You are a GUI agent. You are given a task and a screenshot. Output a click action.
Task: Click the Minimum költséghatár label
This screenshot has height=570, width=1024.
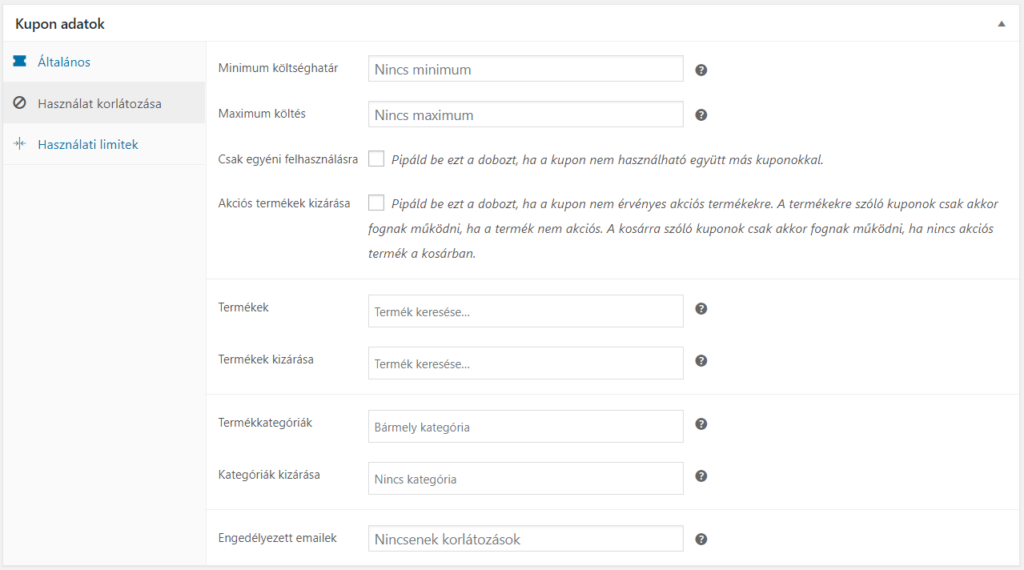click(x=278, y=68)
